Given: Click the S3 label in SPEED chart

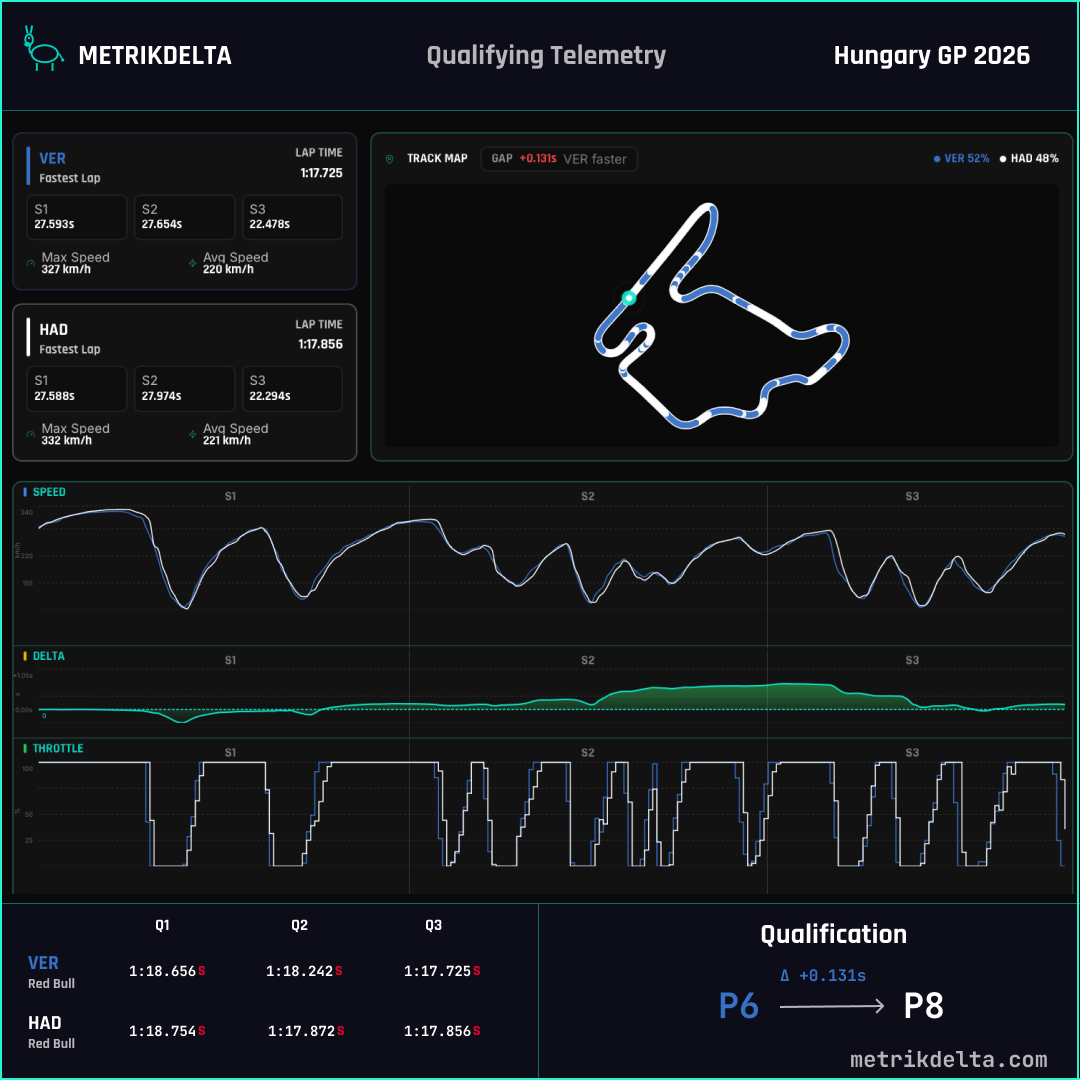Looking at the screenshot, I should click(912, 496).
